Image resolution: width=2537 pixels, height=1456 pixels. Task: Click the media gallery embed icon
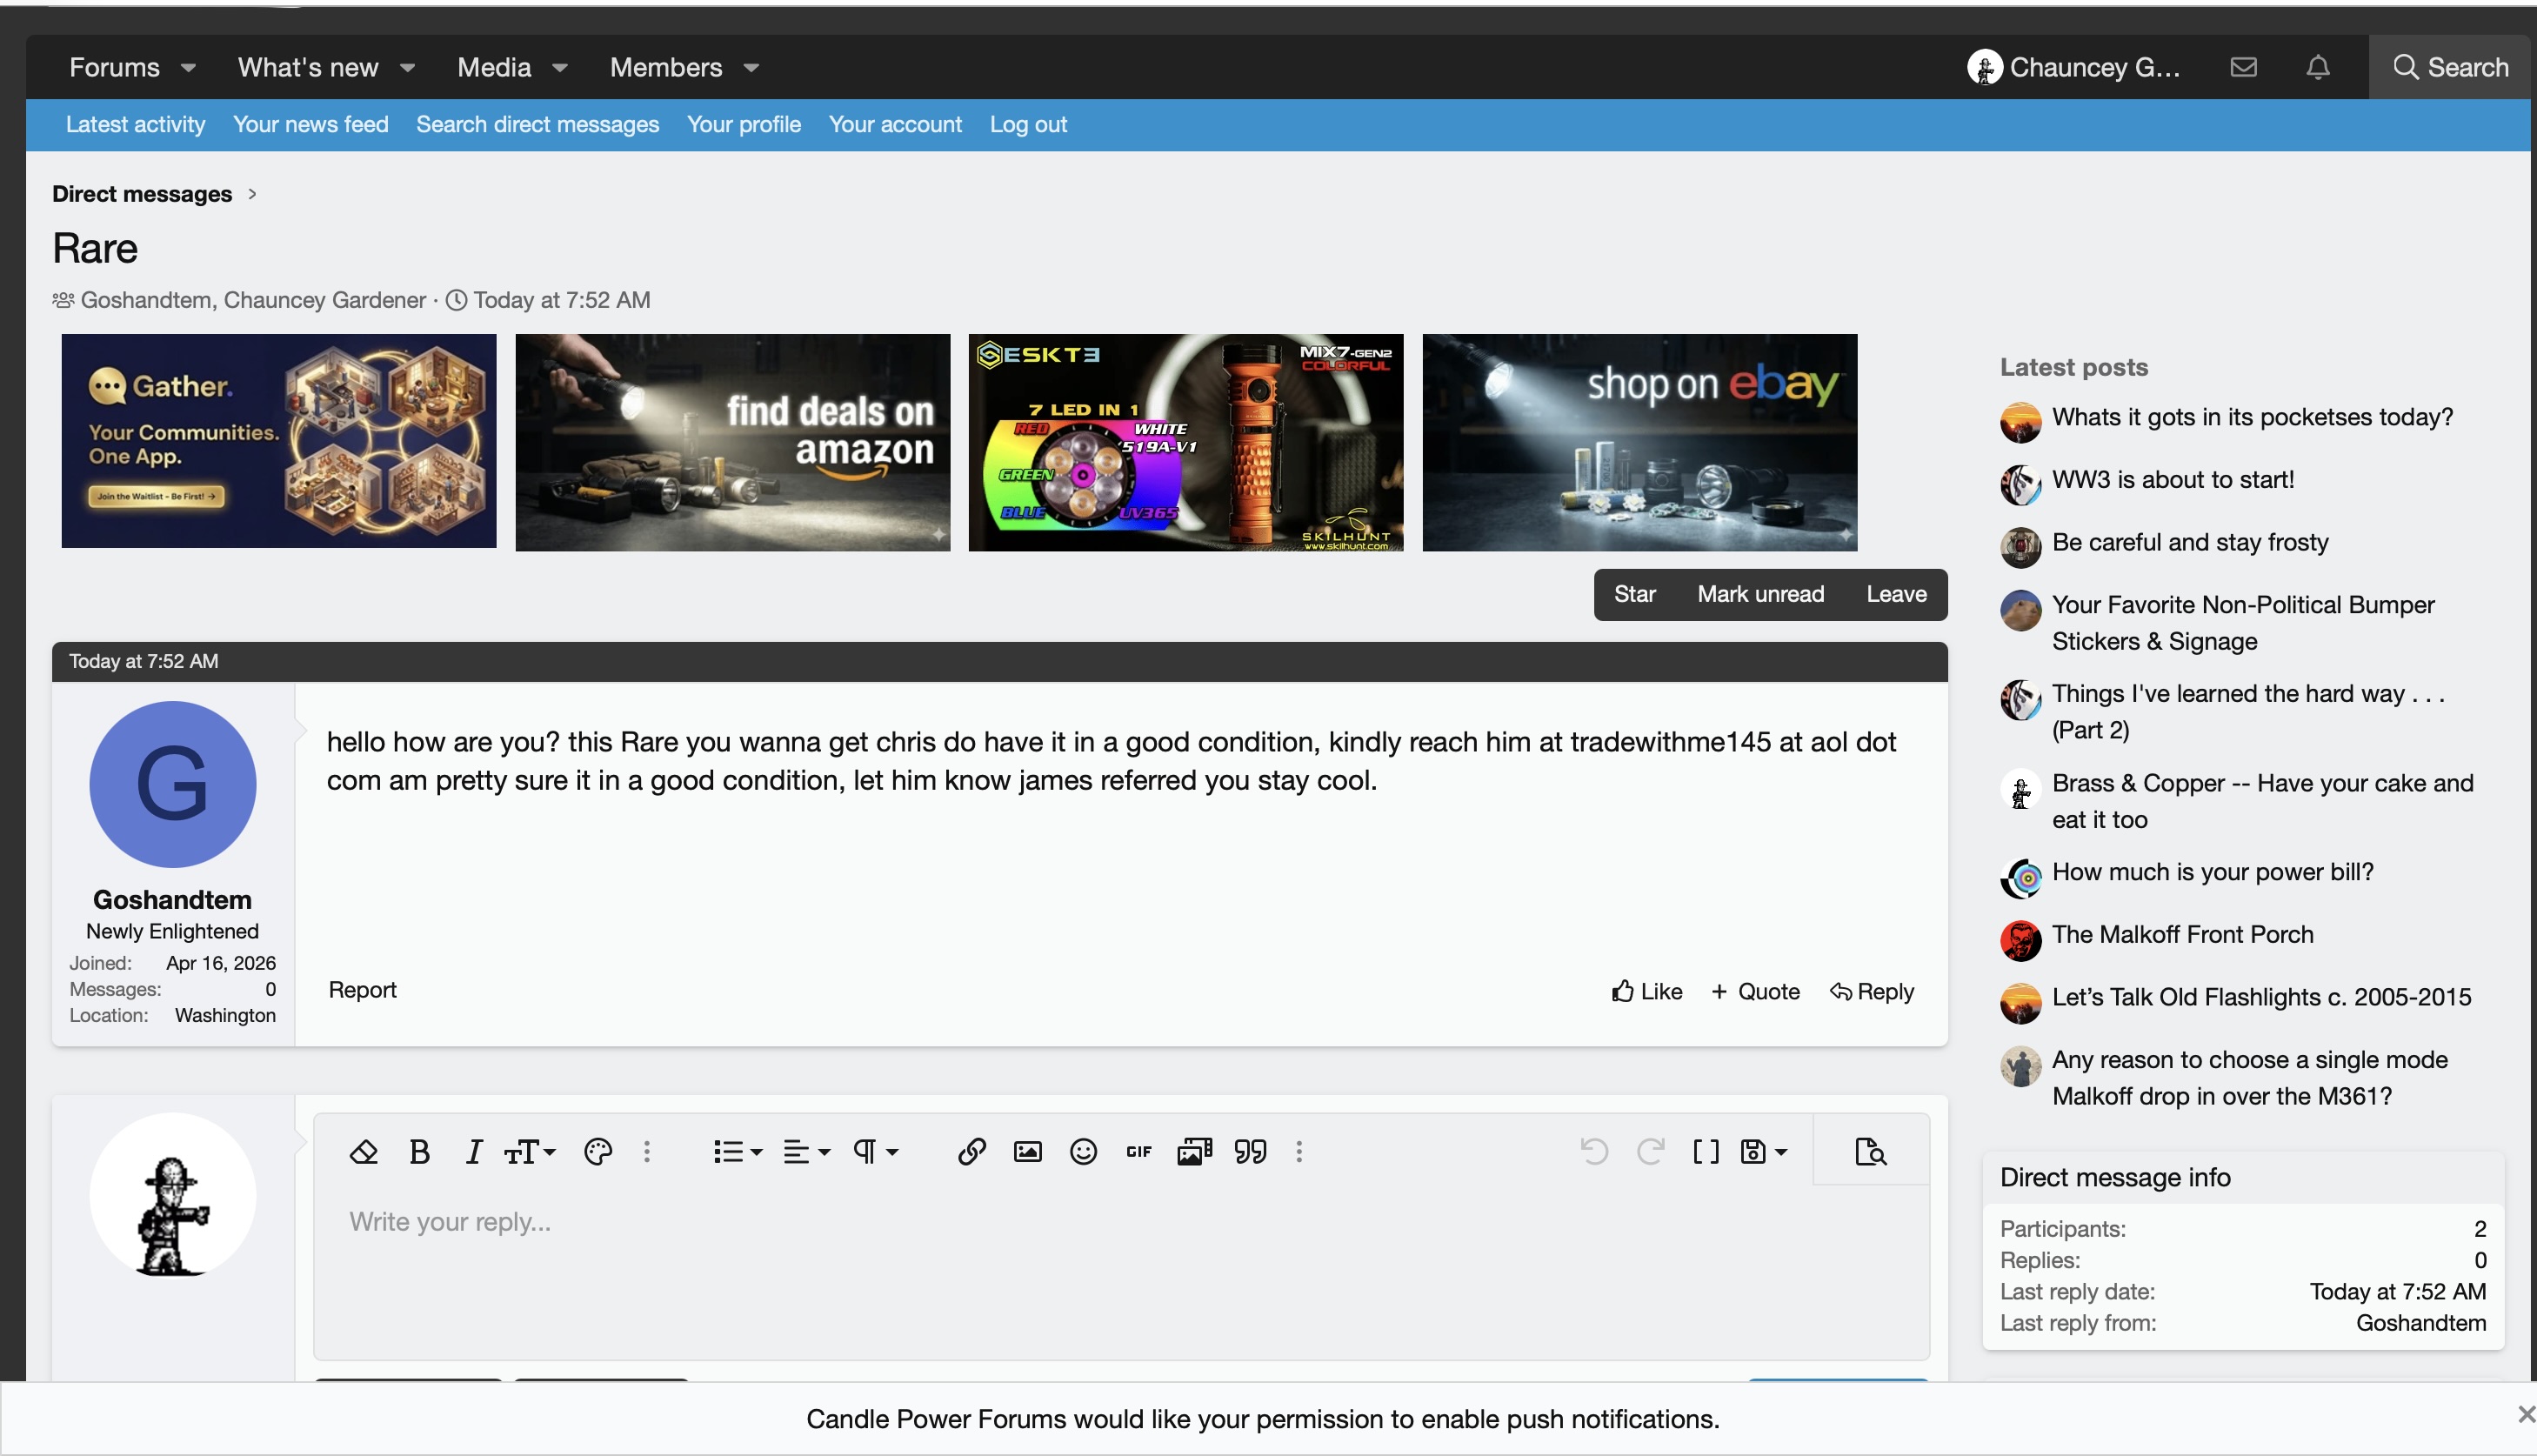1194,1152
